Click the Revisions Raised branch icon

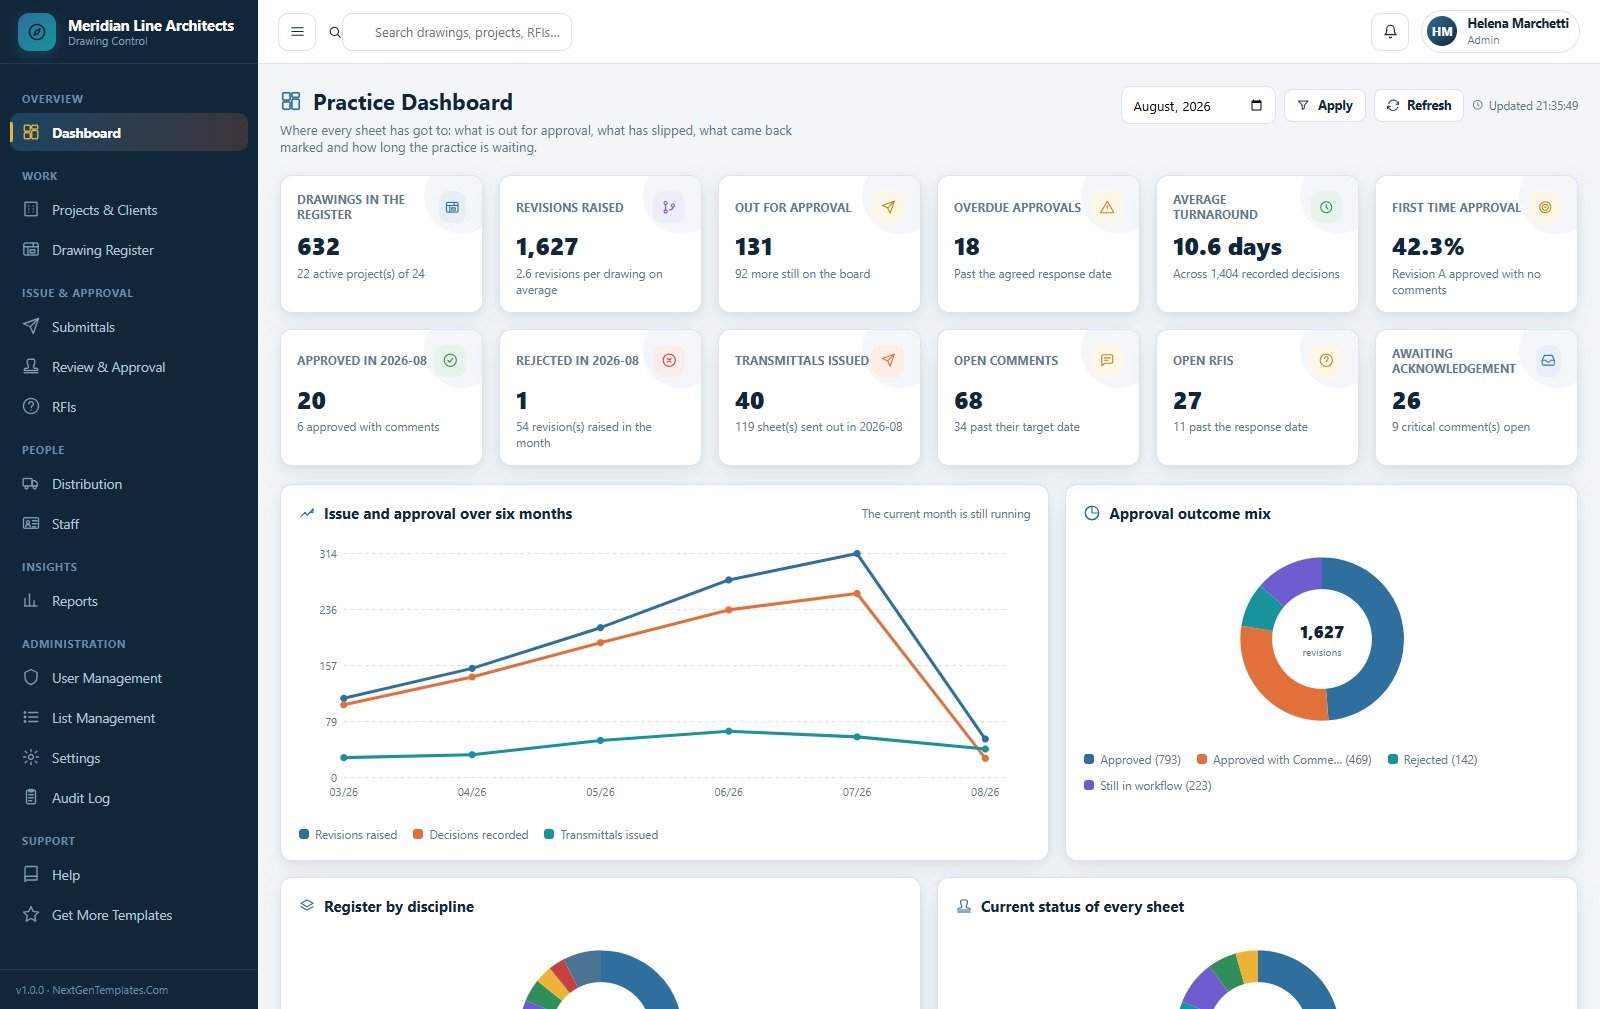coord(669,207)
